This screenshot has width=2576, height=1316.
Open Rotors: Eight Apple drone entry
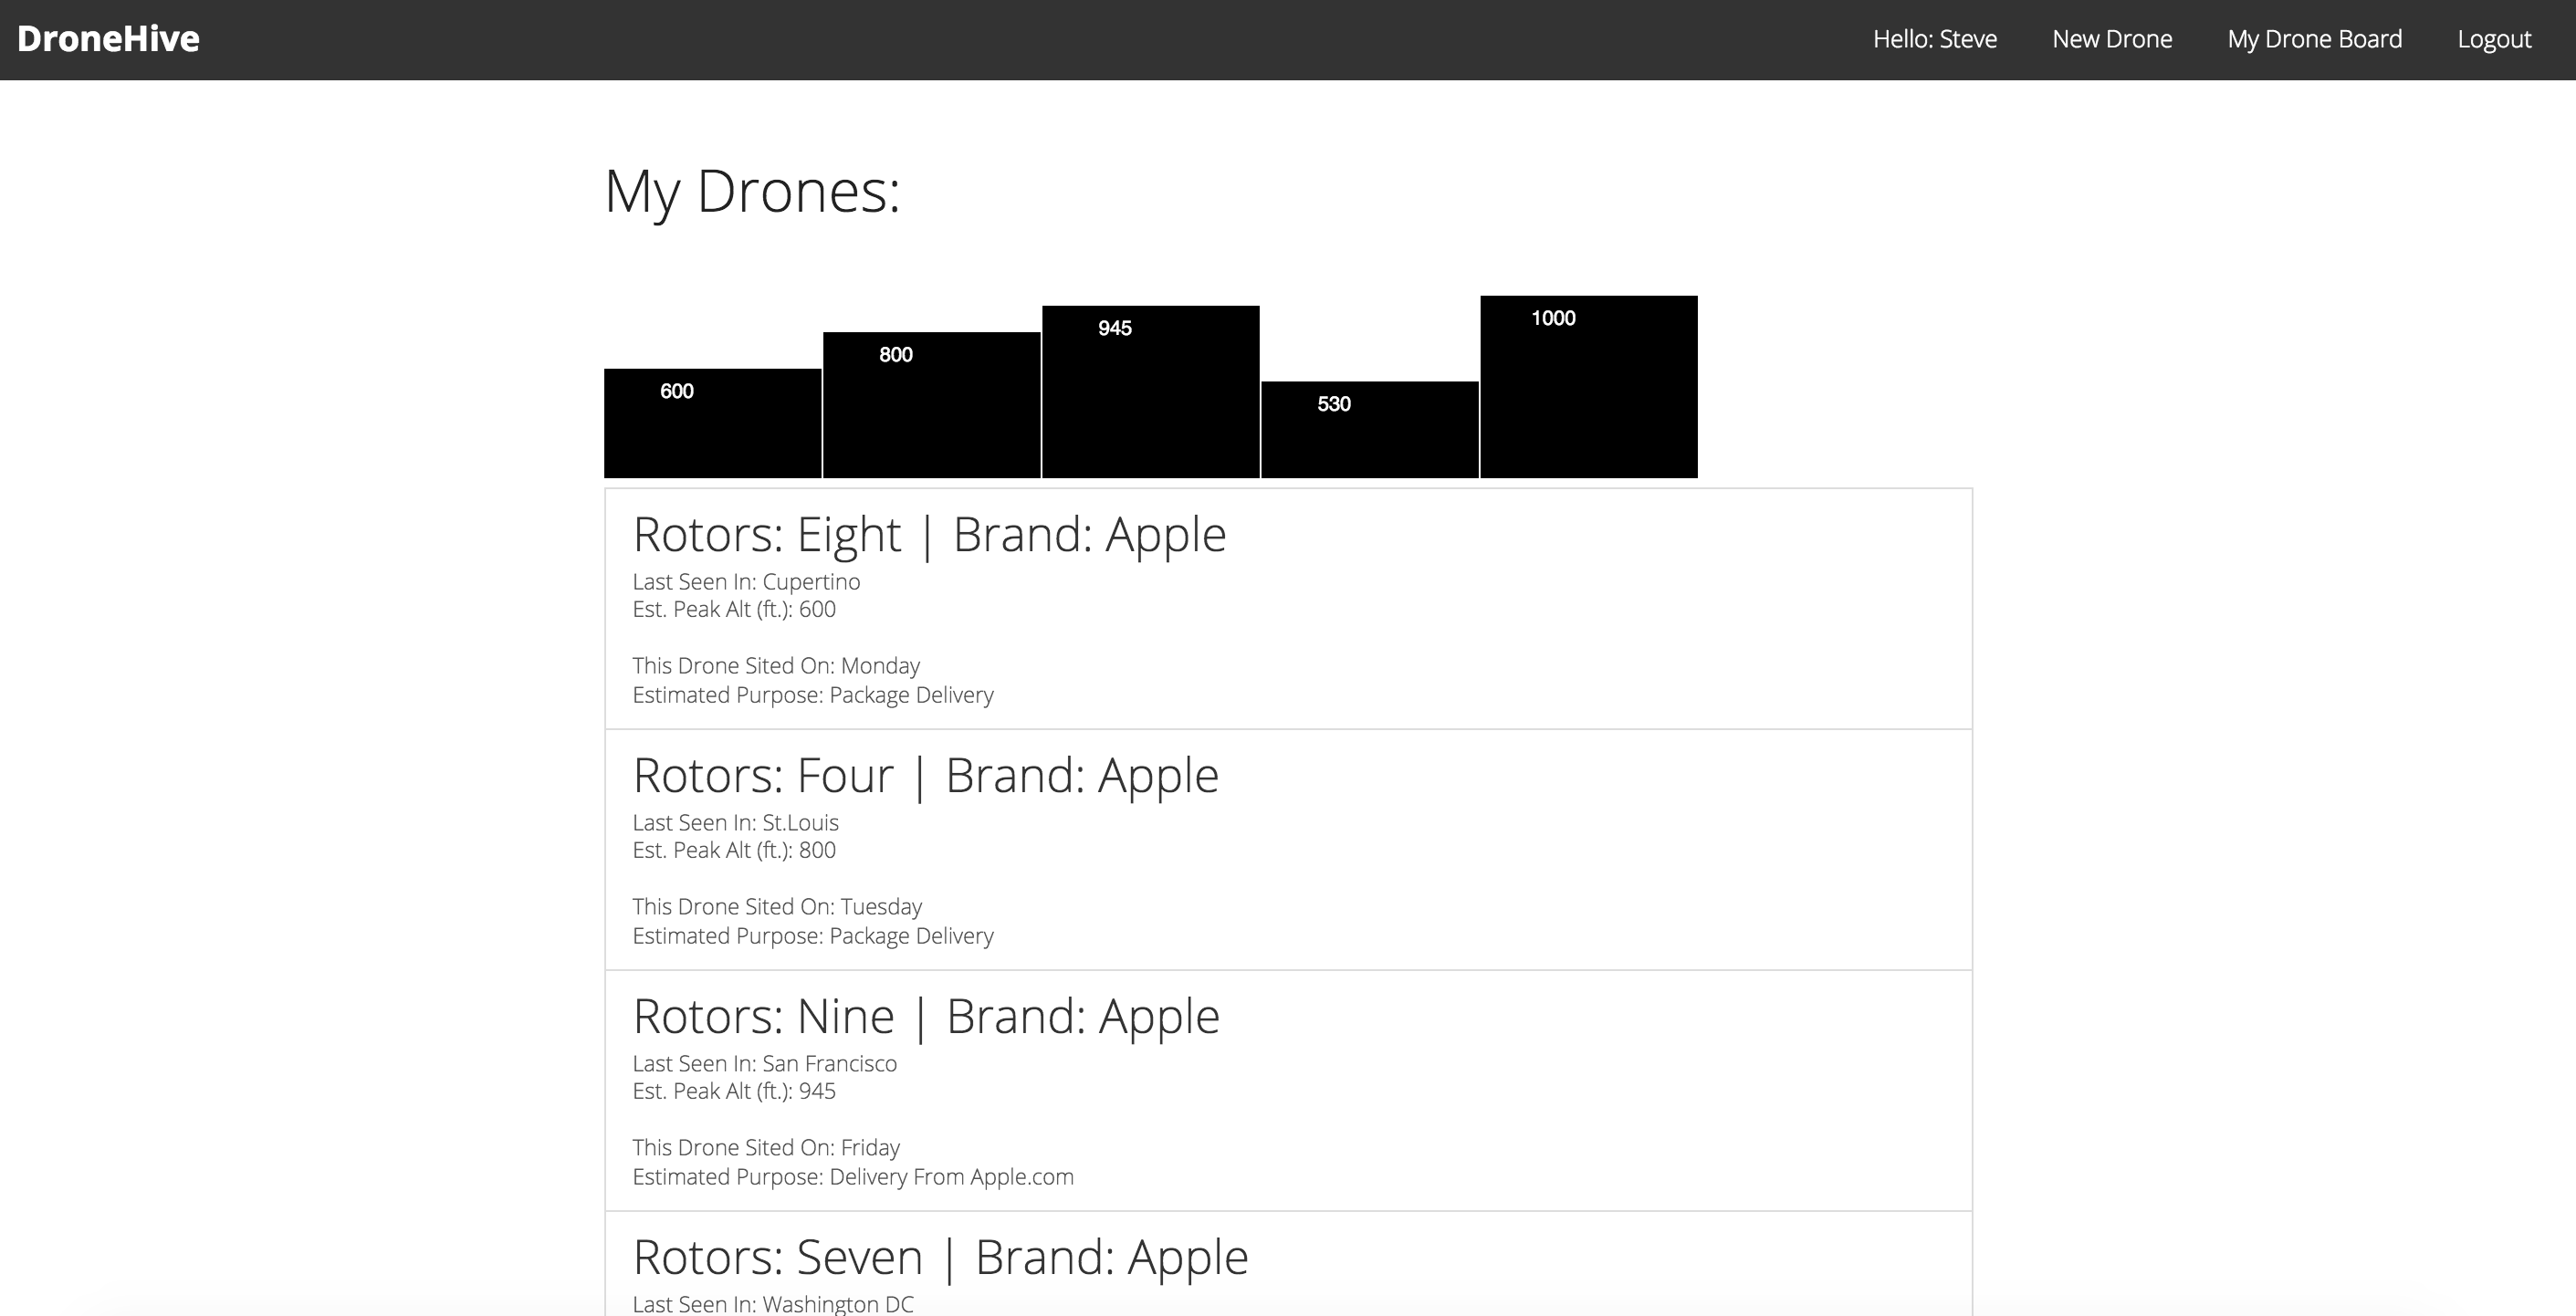[x=928, y=534]
